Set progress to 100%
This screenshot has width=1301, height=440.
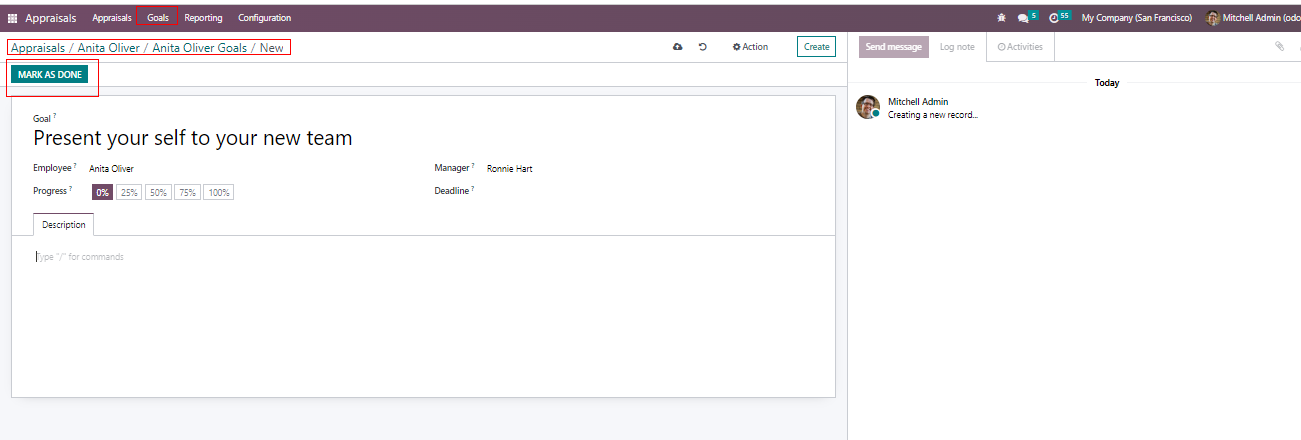219,193
